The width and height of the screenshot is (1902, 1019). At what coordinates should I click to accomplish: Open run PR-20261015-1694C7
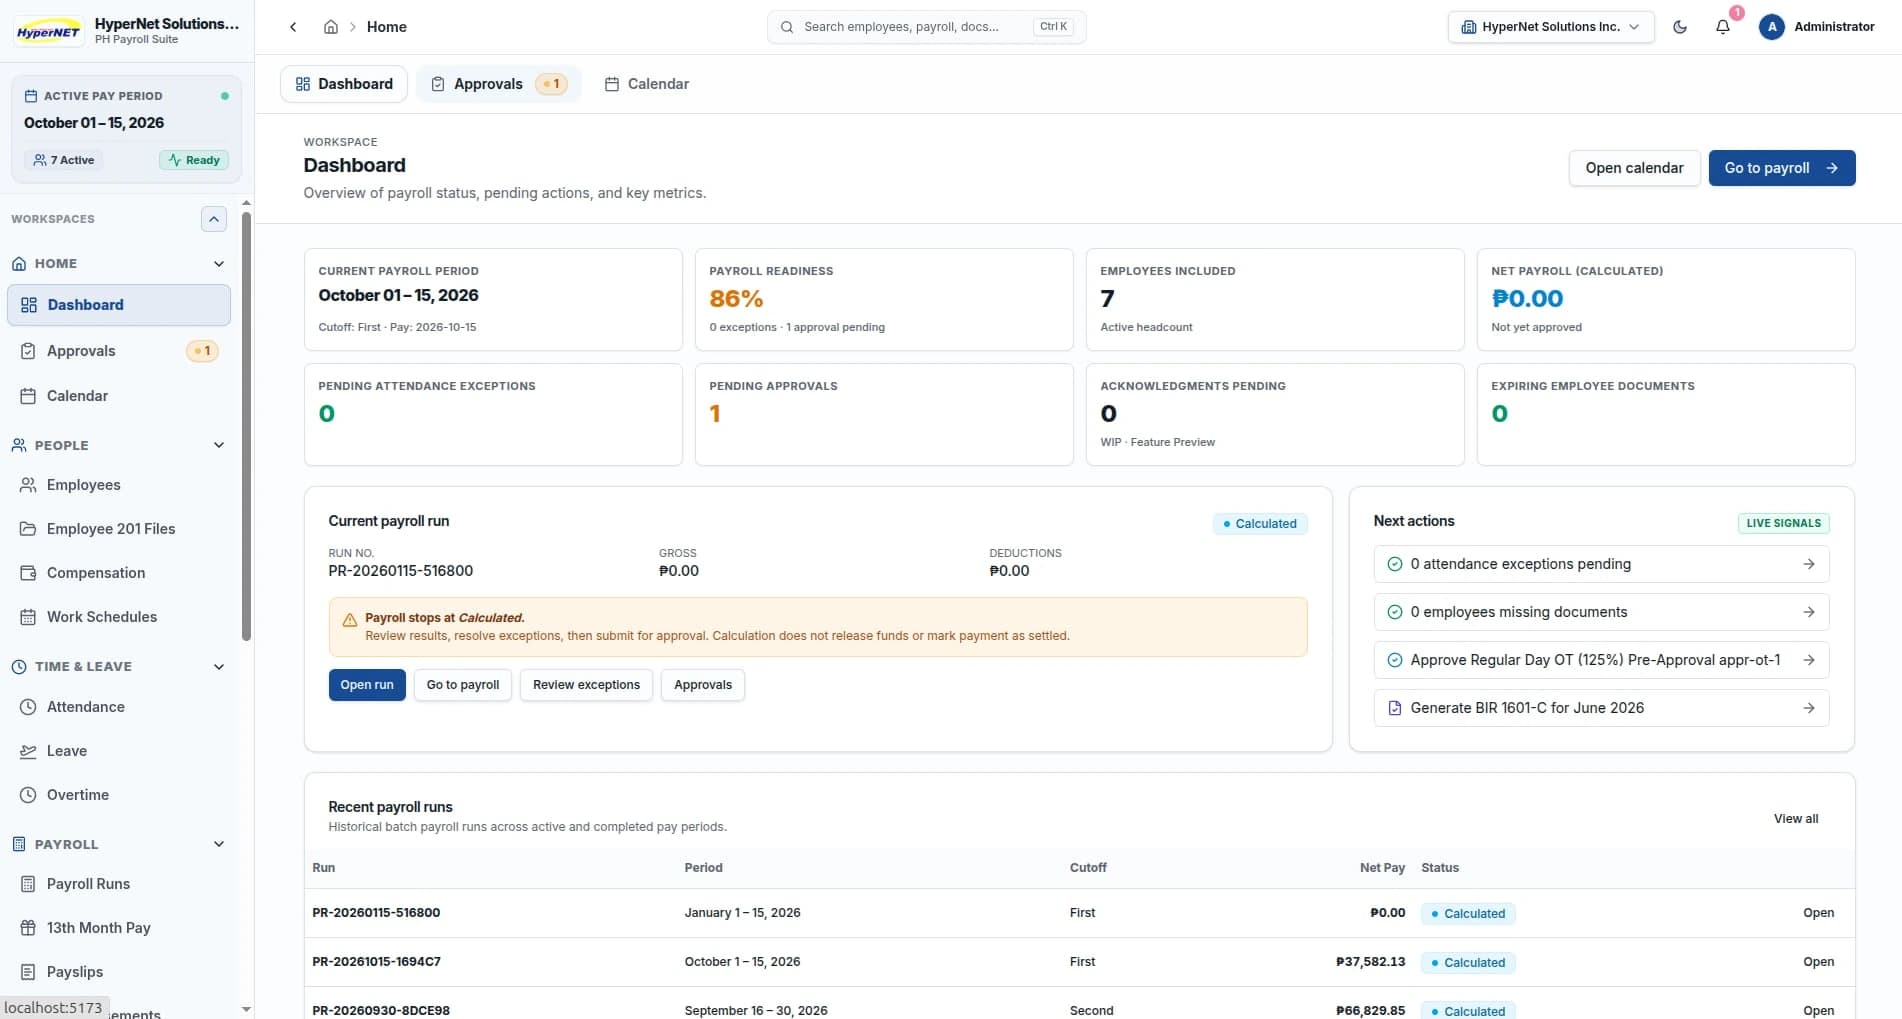pyautogui.click(x=1818, y=962)
